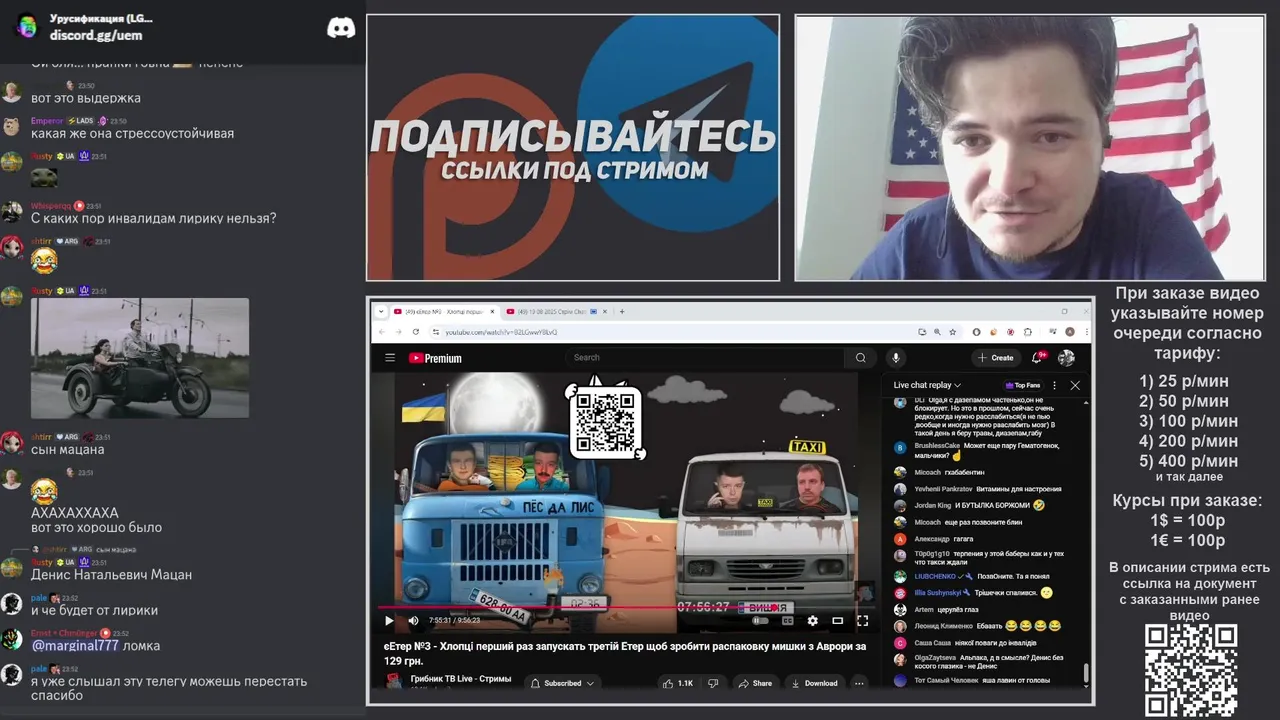This screenshot has width=1280, height=720.
Task: Seek on the red video progress bar
Action: [625, 607]
